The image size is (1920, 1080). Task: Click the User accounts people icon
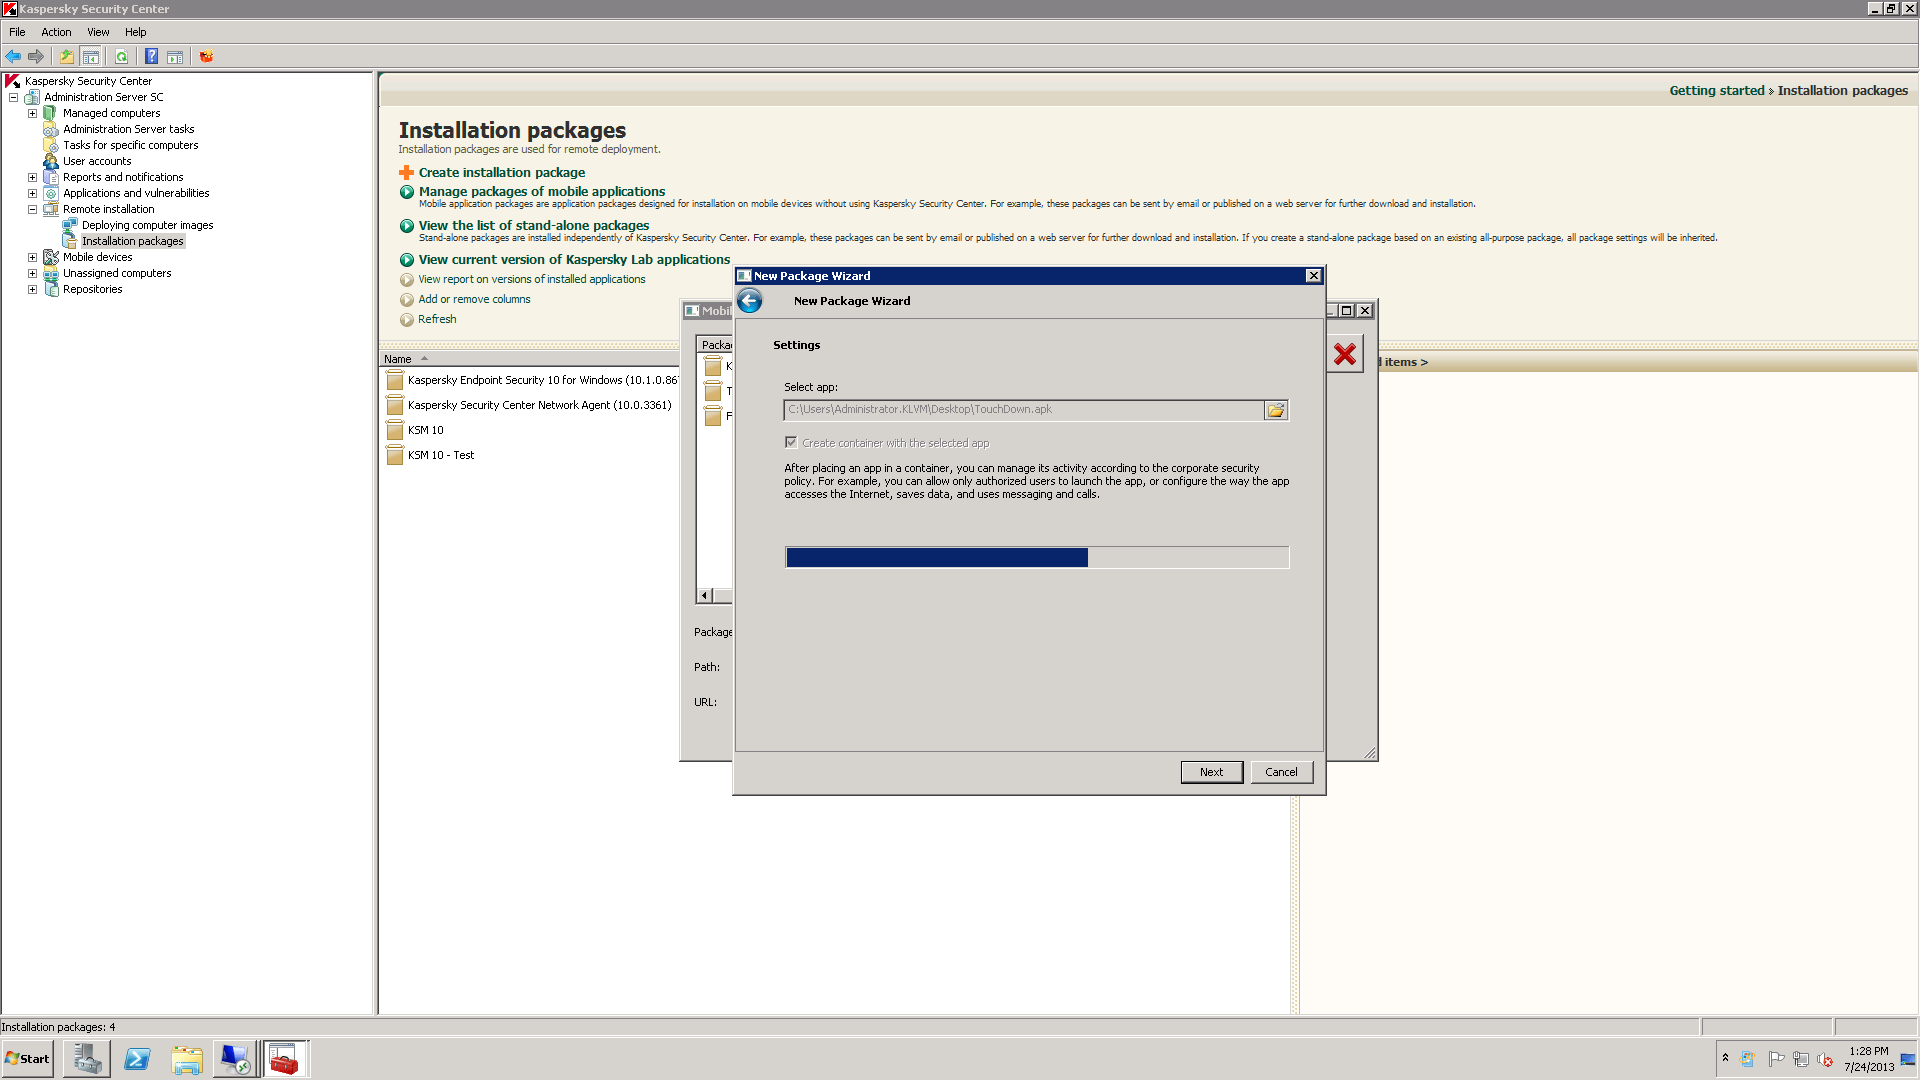(50, 161)
